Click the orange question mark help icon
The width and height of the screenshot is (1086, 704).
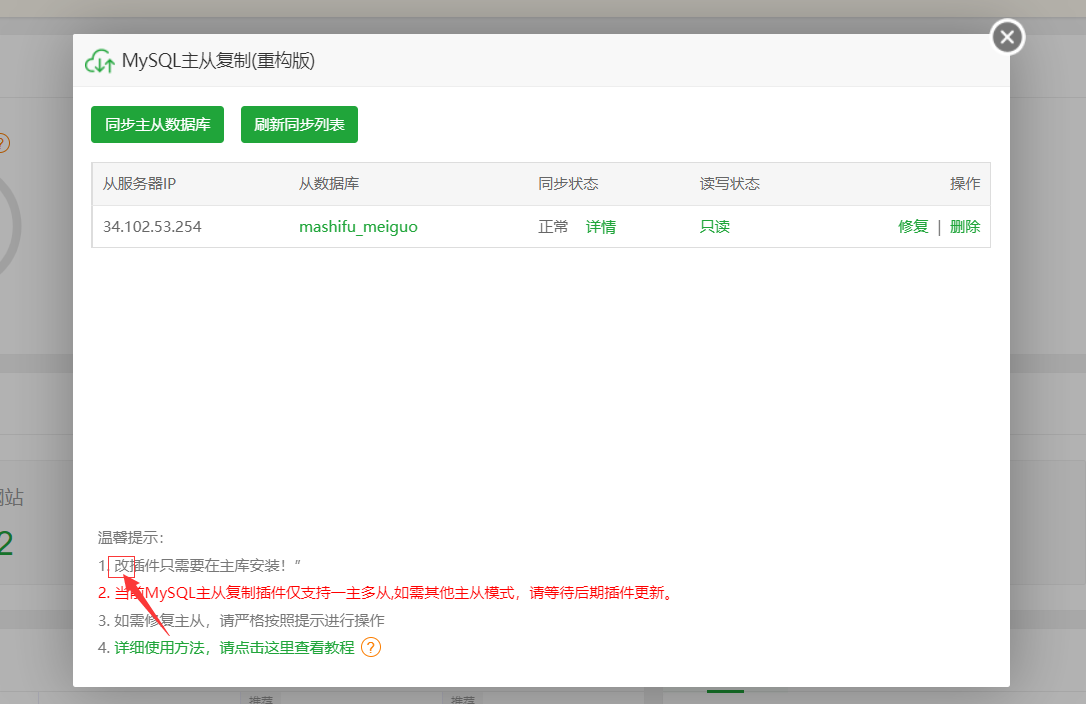tap(371, 647)
